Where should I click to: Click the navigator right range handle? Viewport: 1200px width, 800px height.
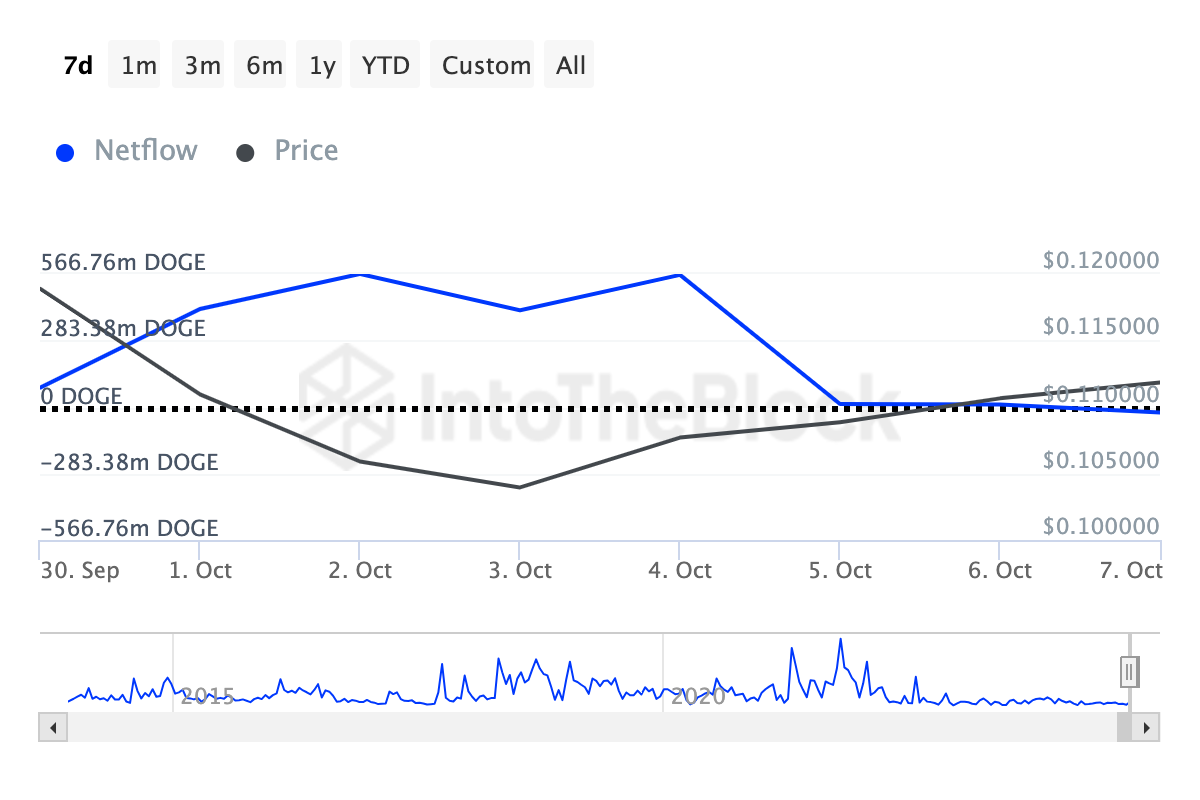coord(1129,670)
